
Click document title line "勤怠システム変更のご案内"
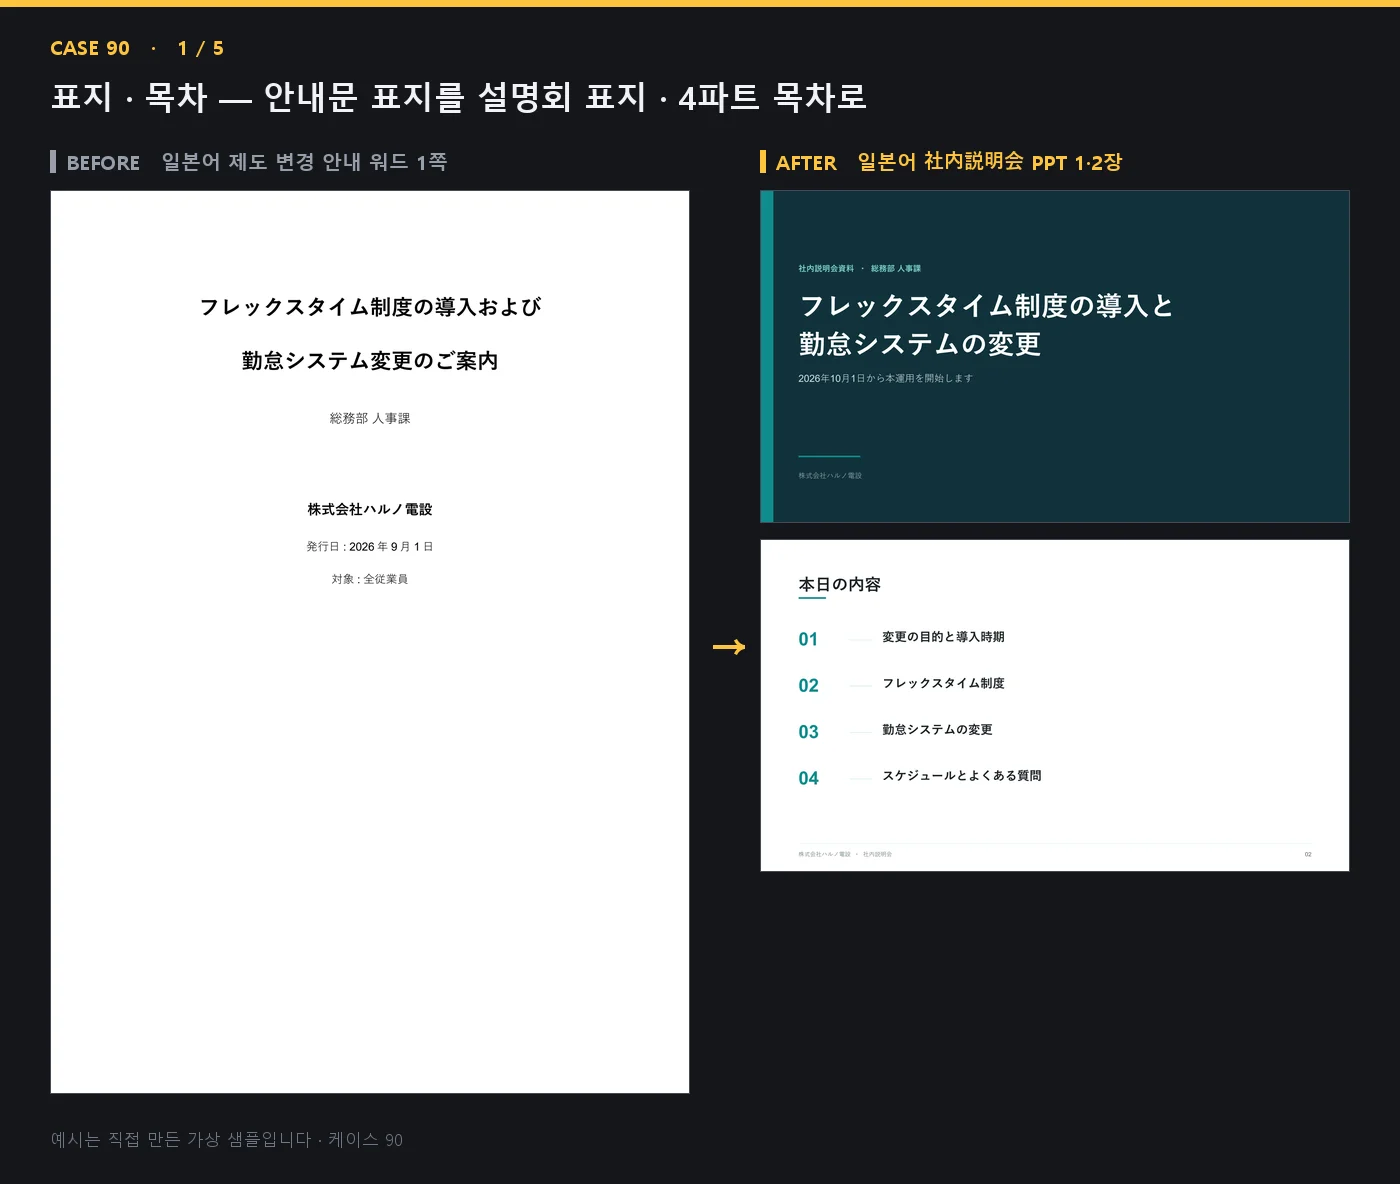point(370,361)
